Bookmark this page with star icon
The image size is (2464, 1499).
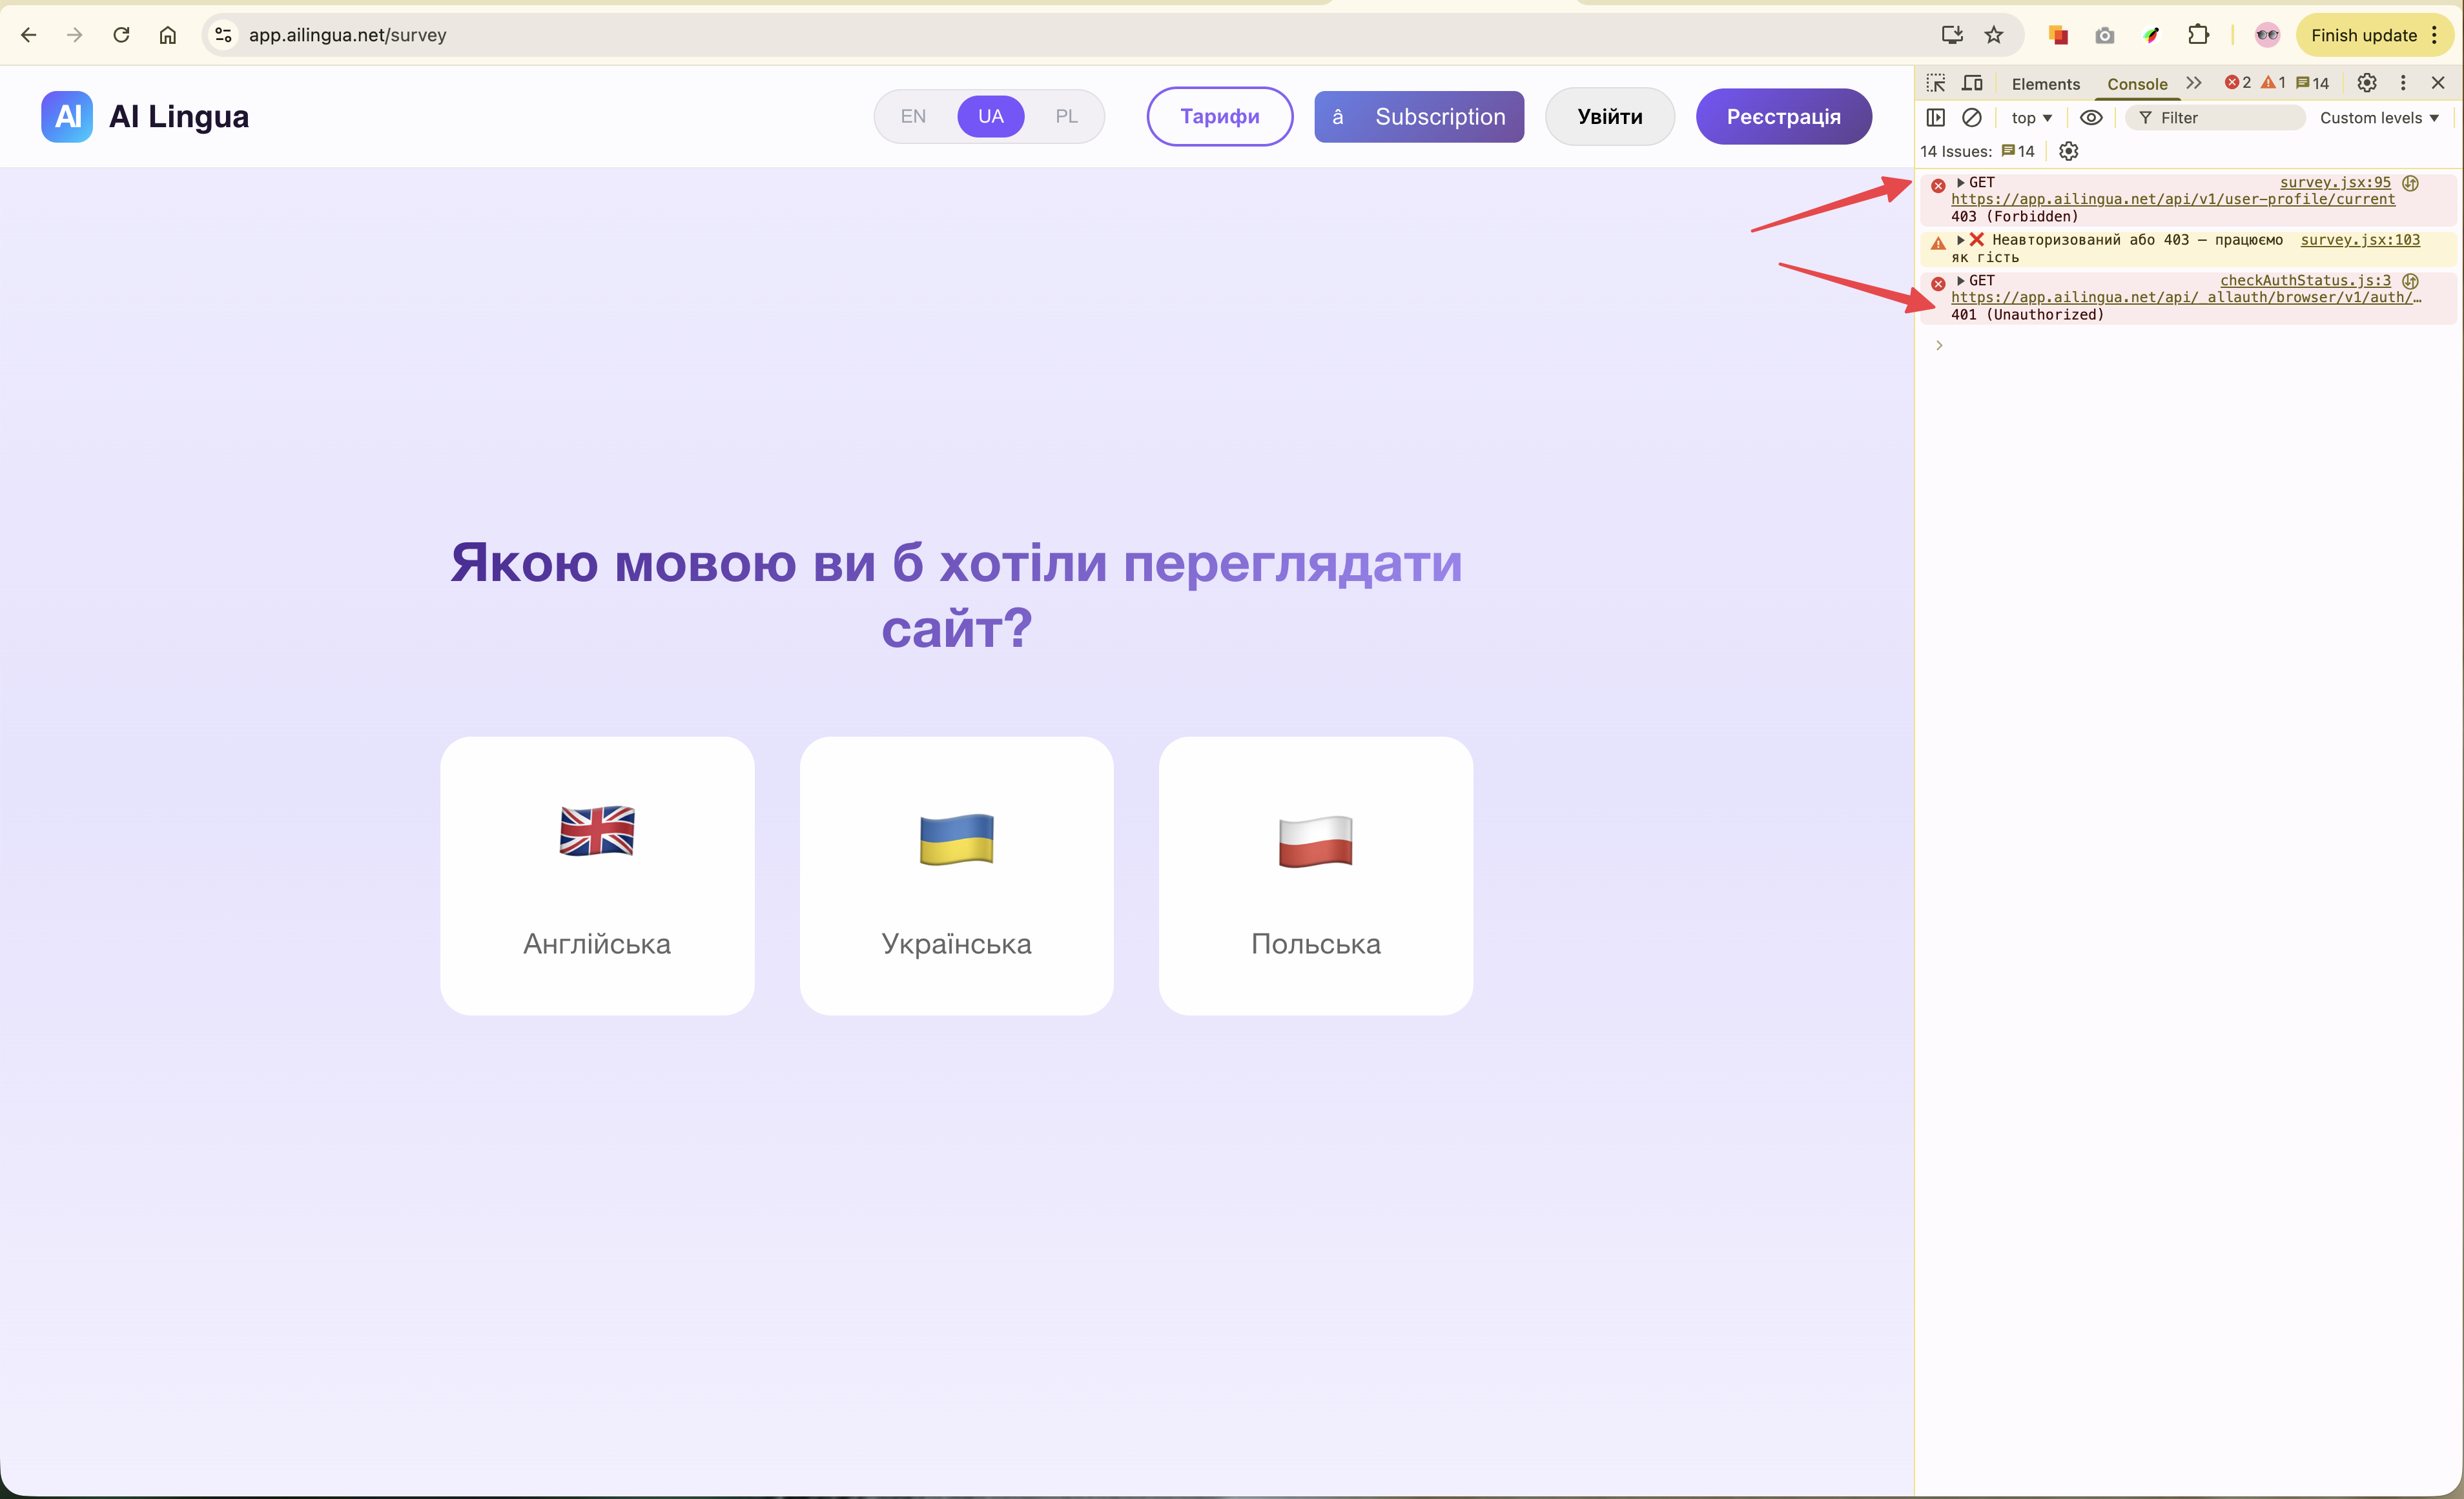[1994, 35]
